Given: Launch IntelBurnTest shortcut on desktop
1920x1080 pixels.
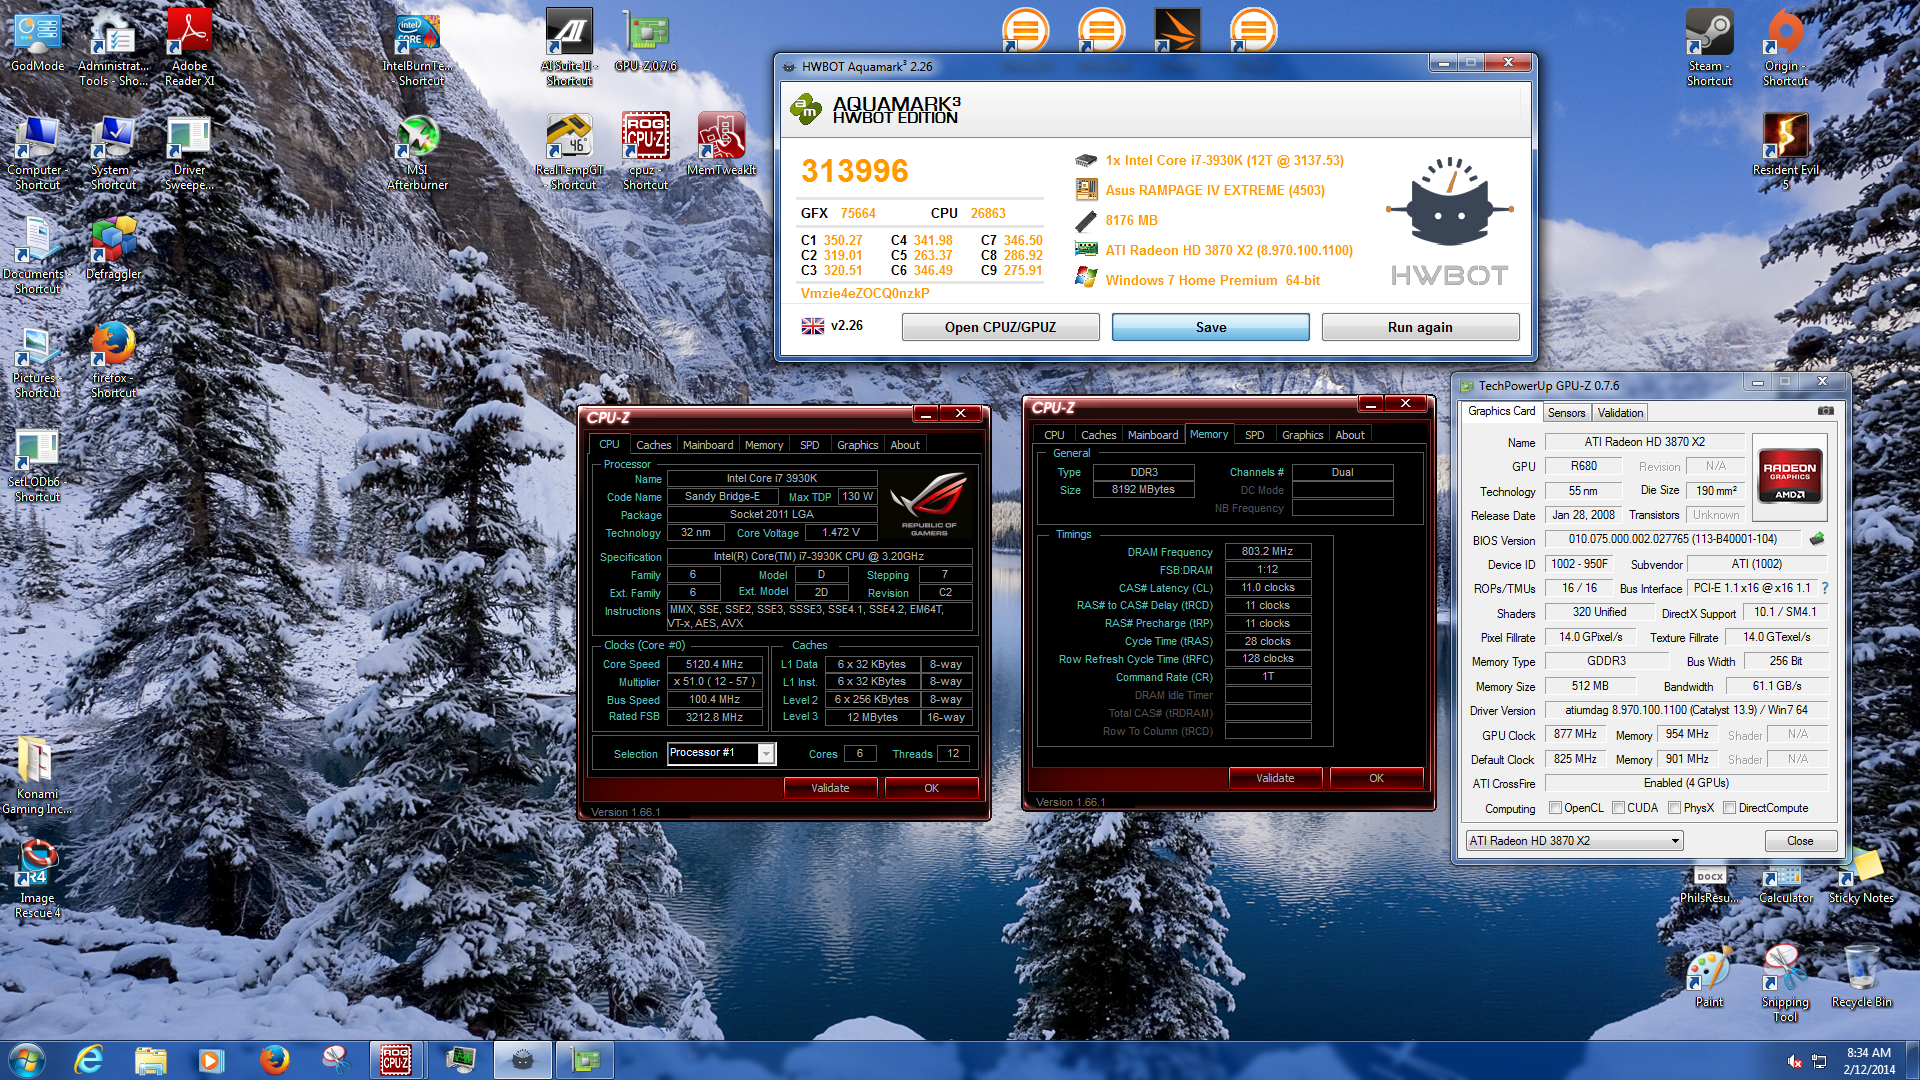Looking at the screenshot, I should 418,48.
